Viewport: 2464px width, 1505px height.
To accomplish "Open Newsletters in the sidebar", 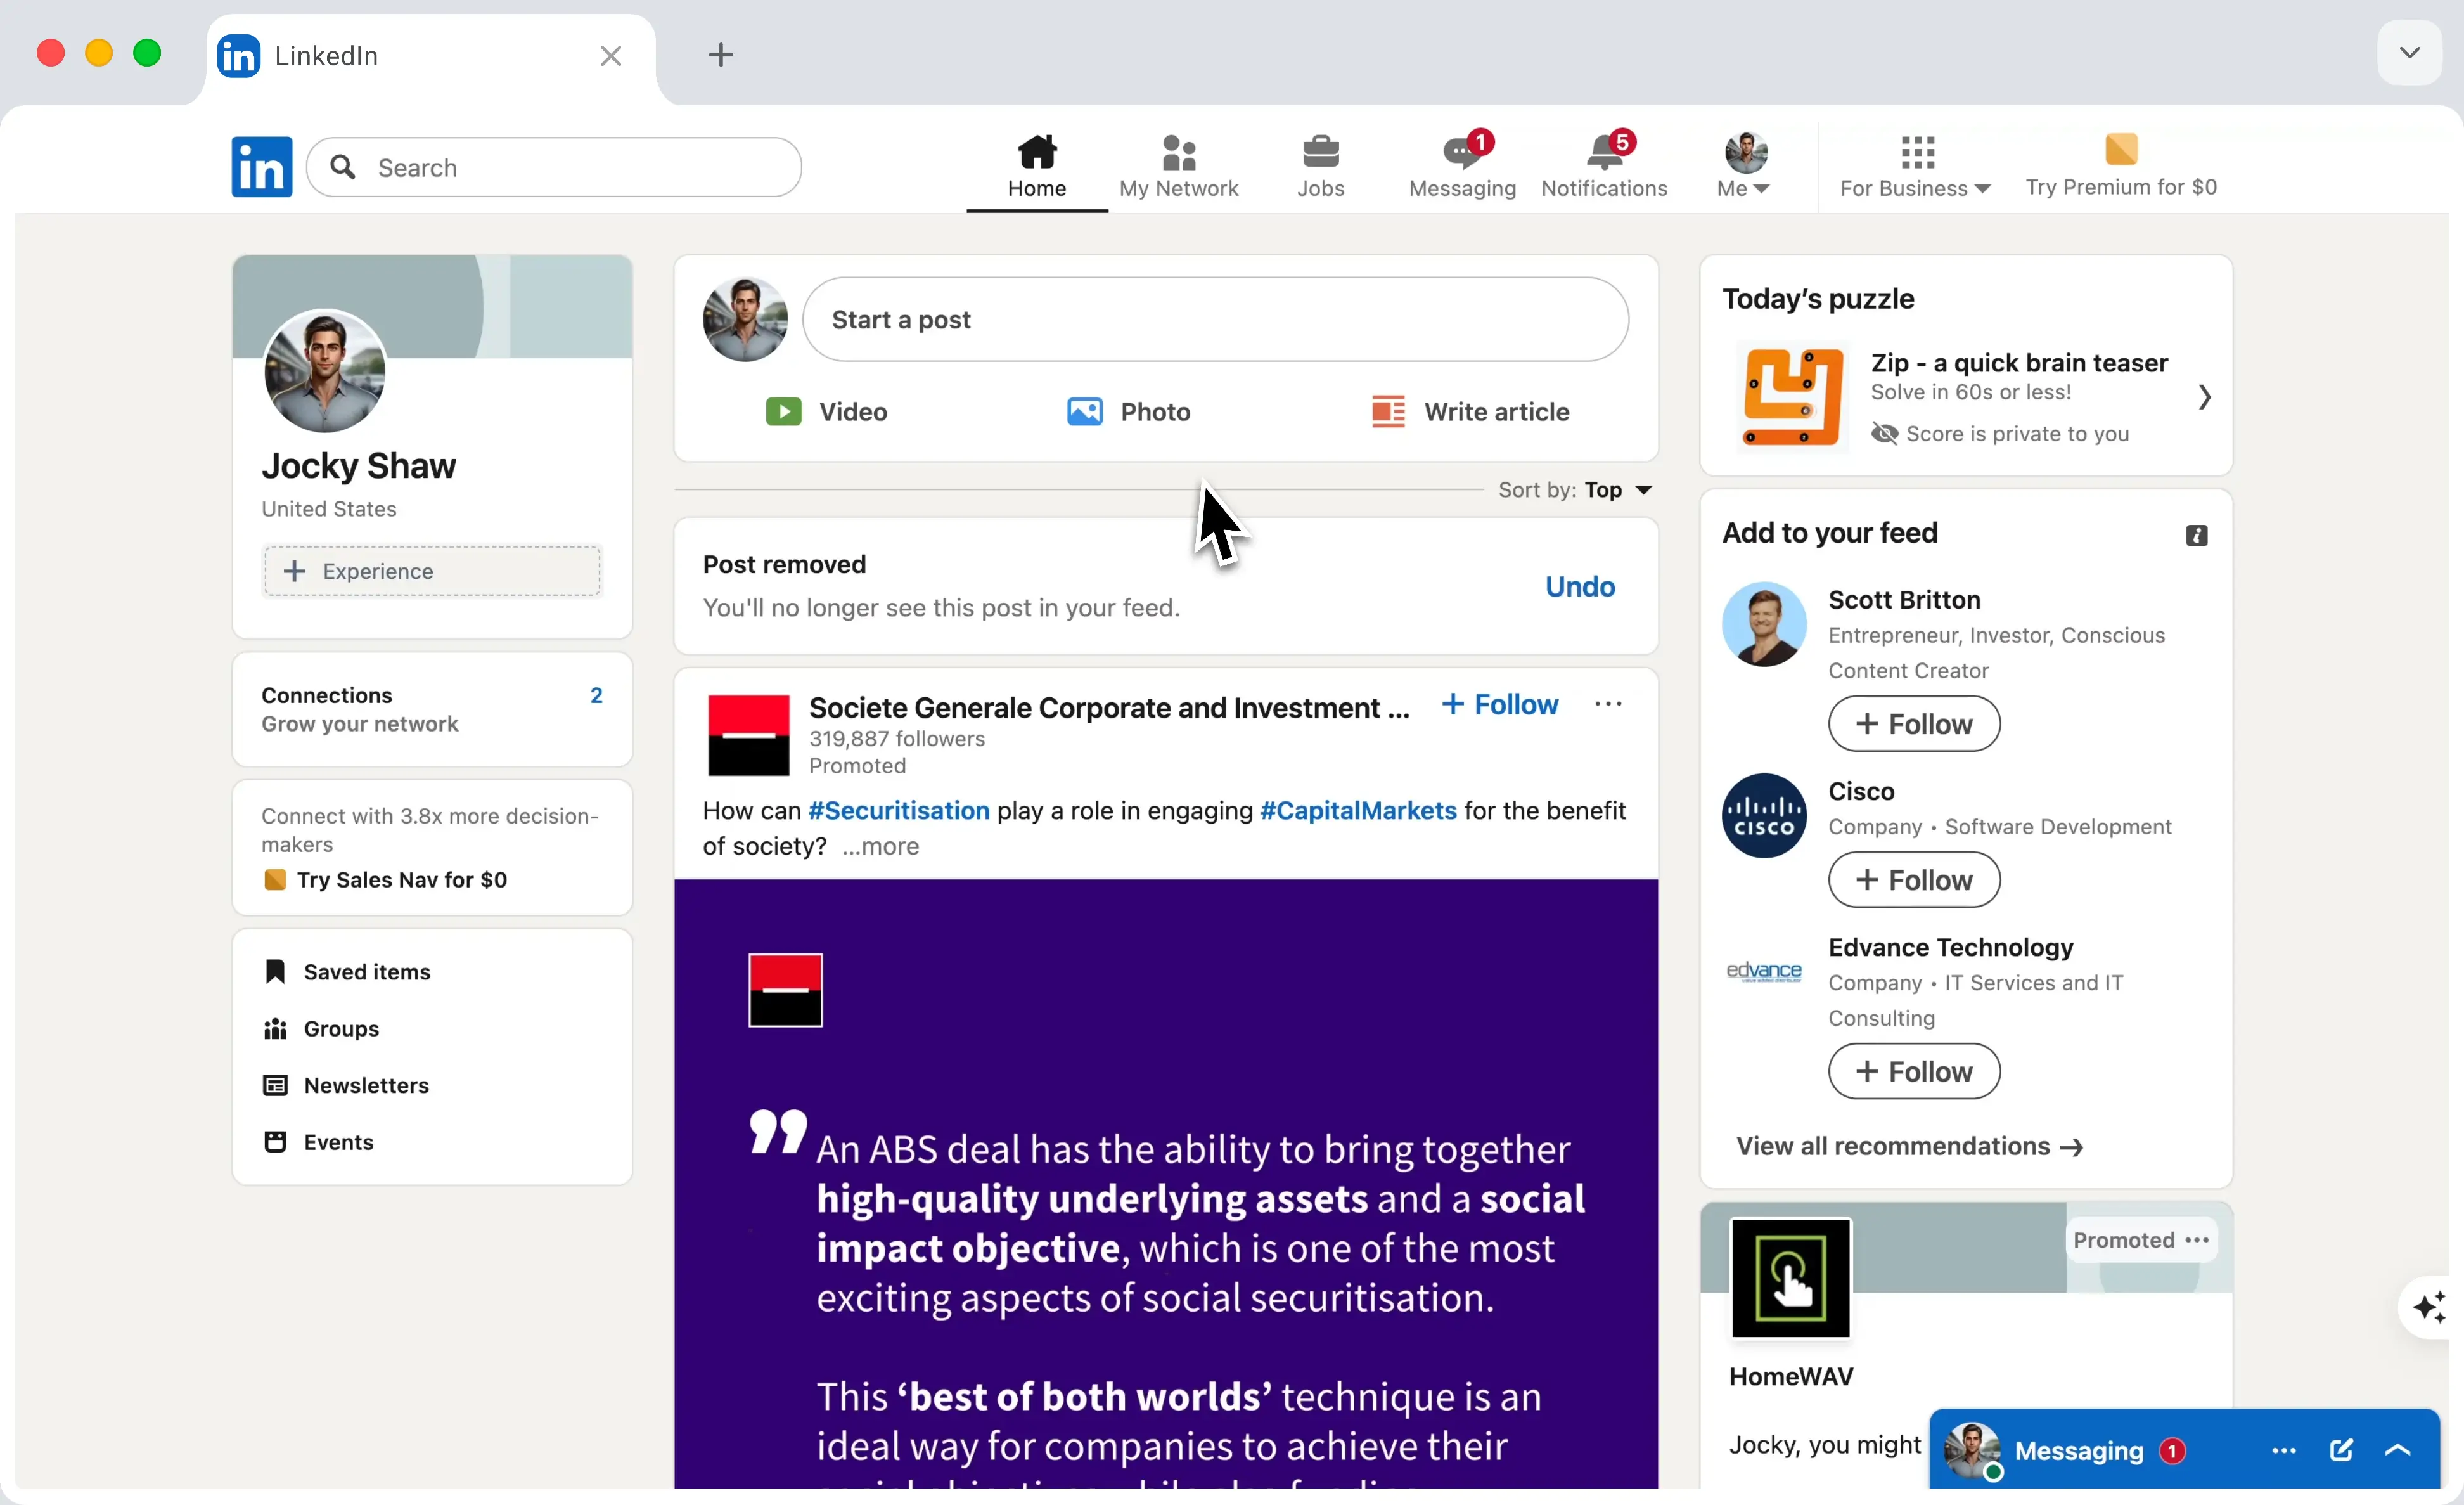I will (346, 1086).
